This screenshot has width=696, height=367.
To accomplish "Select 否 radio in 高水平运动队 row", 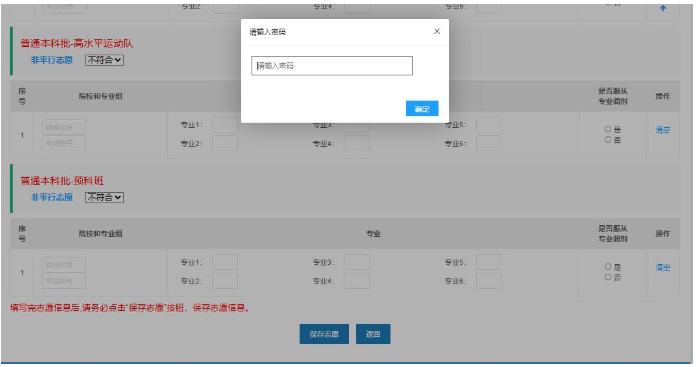I will pos(608,139).
